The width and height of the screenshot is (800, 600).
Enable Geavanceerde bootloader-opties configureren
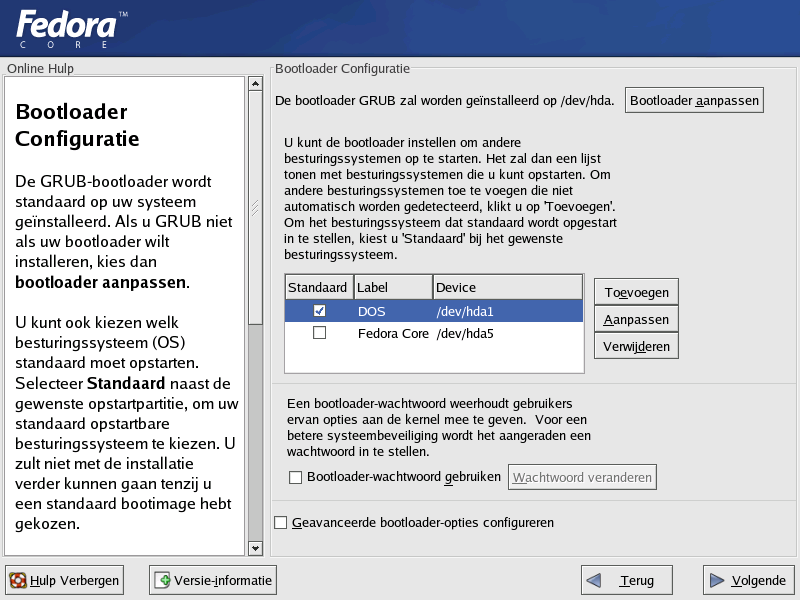(281, 522)
